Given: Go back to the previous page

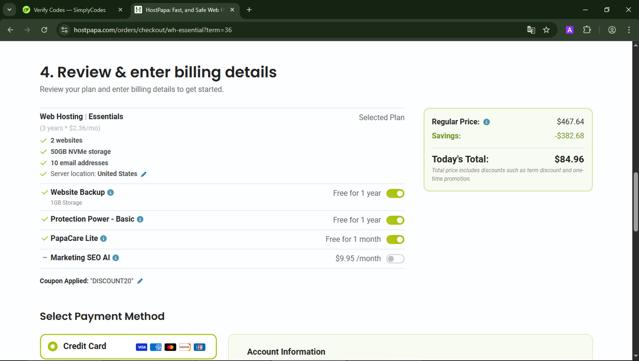Looking at the screenshot, I should [x=11, y=30].
